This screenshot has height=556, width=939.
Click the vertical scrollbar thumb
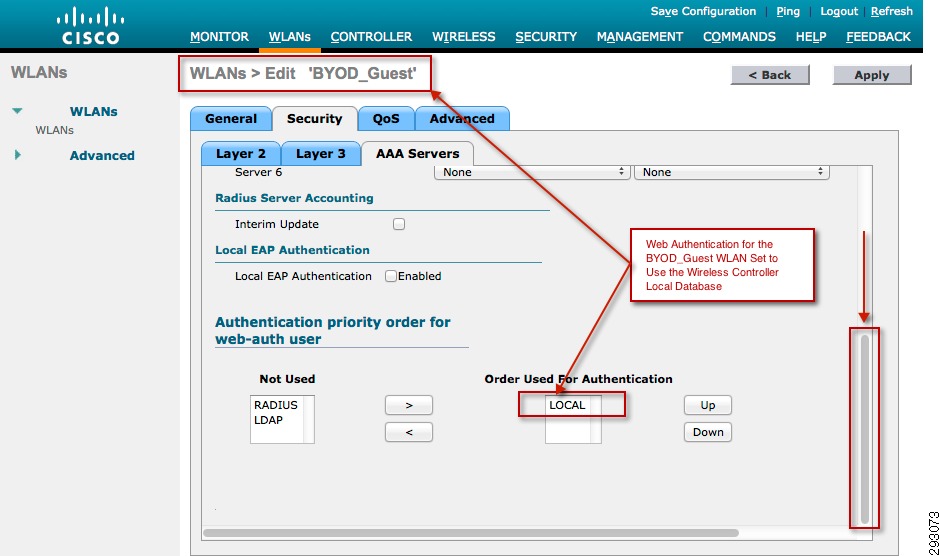tap(864, 428)
